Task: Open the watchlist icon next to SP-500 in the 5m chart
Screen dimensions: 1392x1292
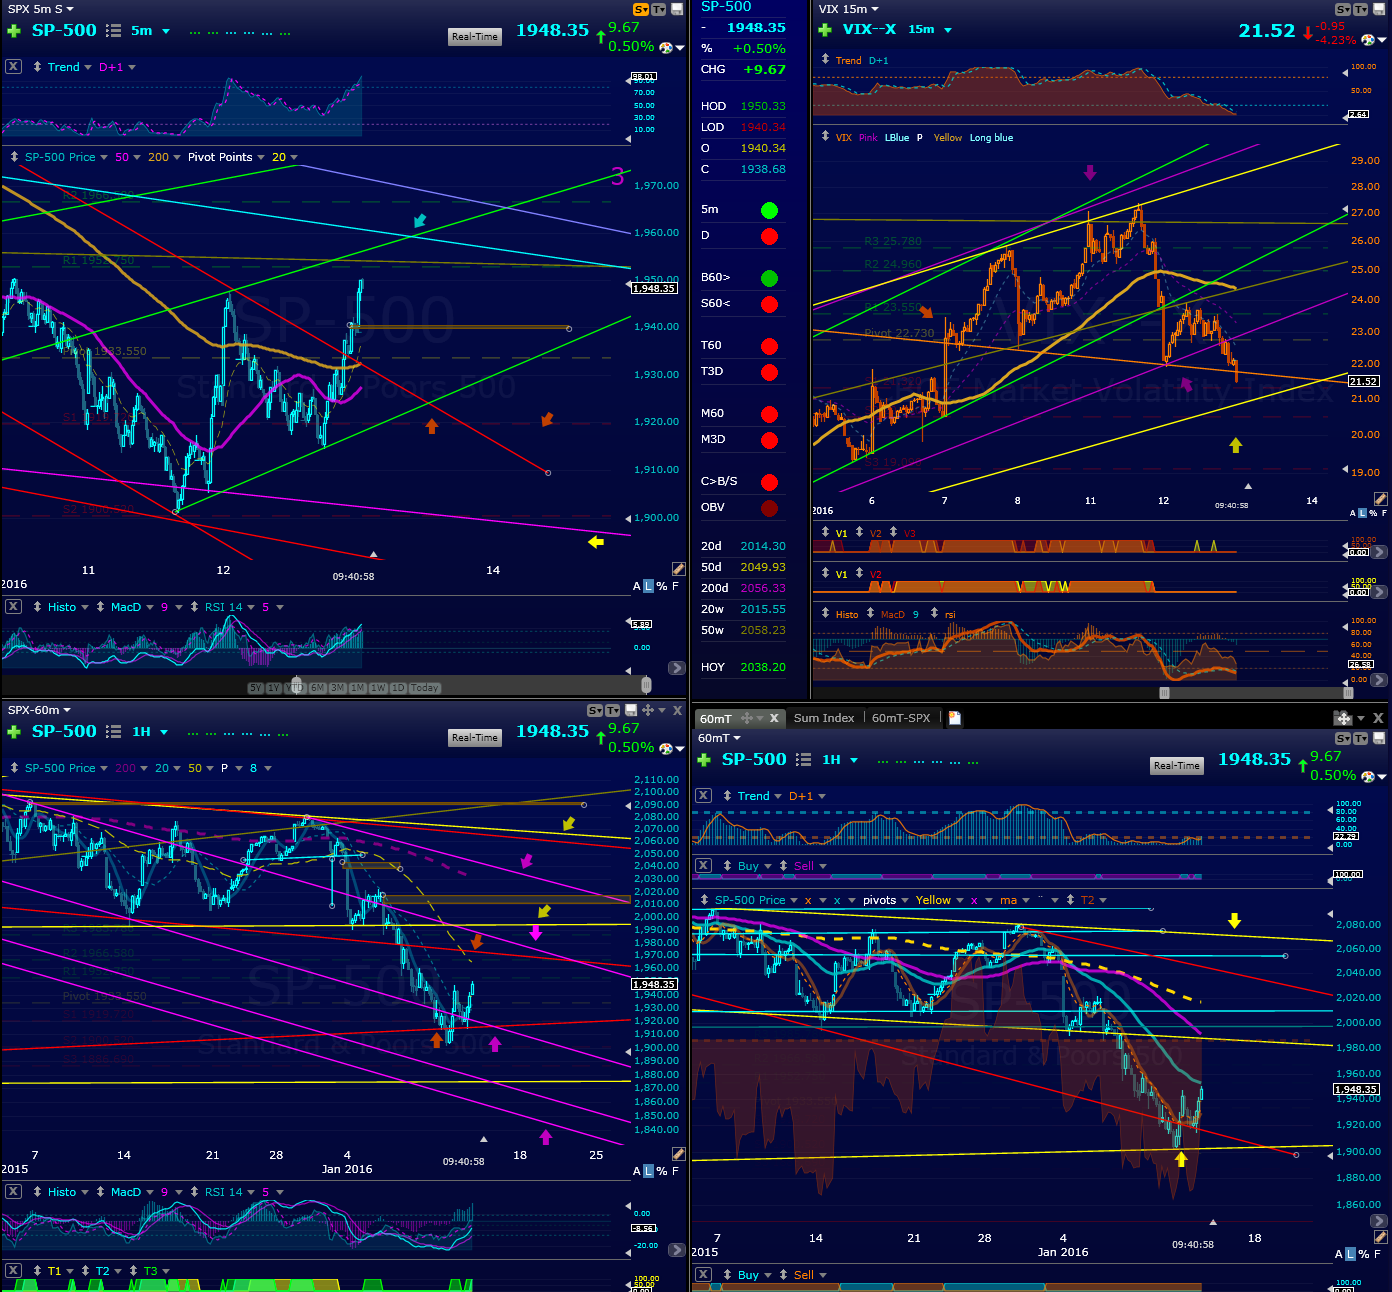Action: 114,31
